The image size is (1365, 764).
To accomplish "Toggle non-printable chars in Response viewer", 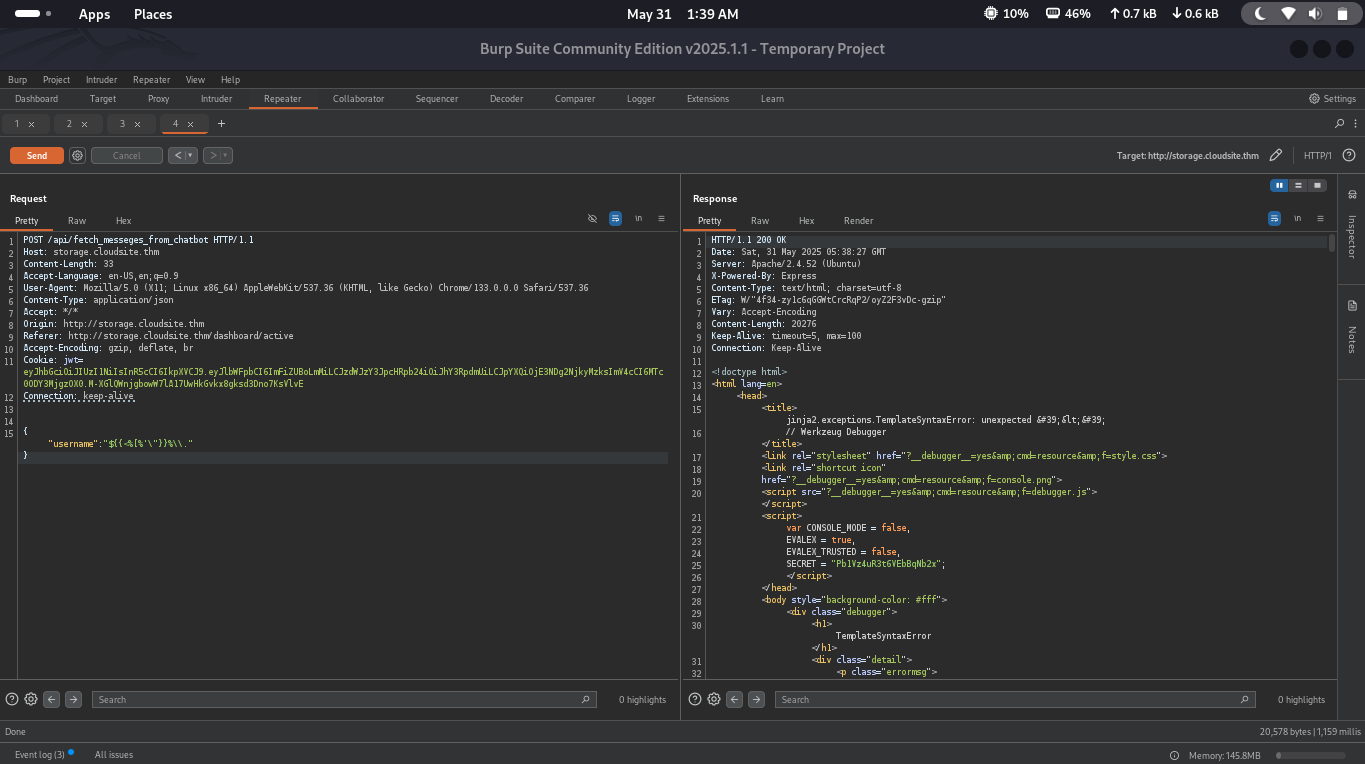I will click(x=1297, y=218).
